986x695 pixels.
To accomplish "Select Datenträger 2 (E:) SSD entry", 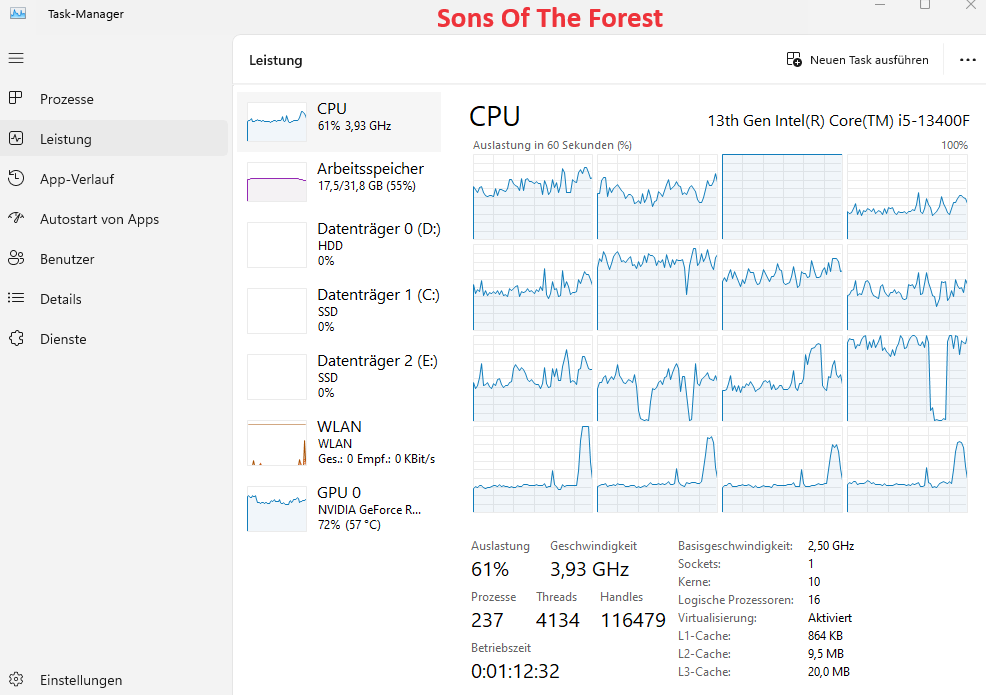I will point(339,376).
